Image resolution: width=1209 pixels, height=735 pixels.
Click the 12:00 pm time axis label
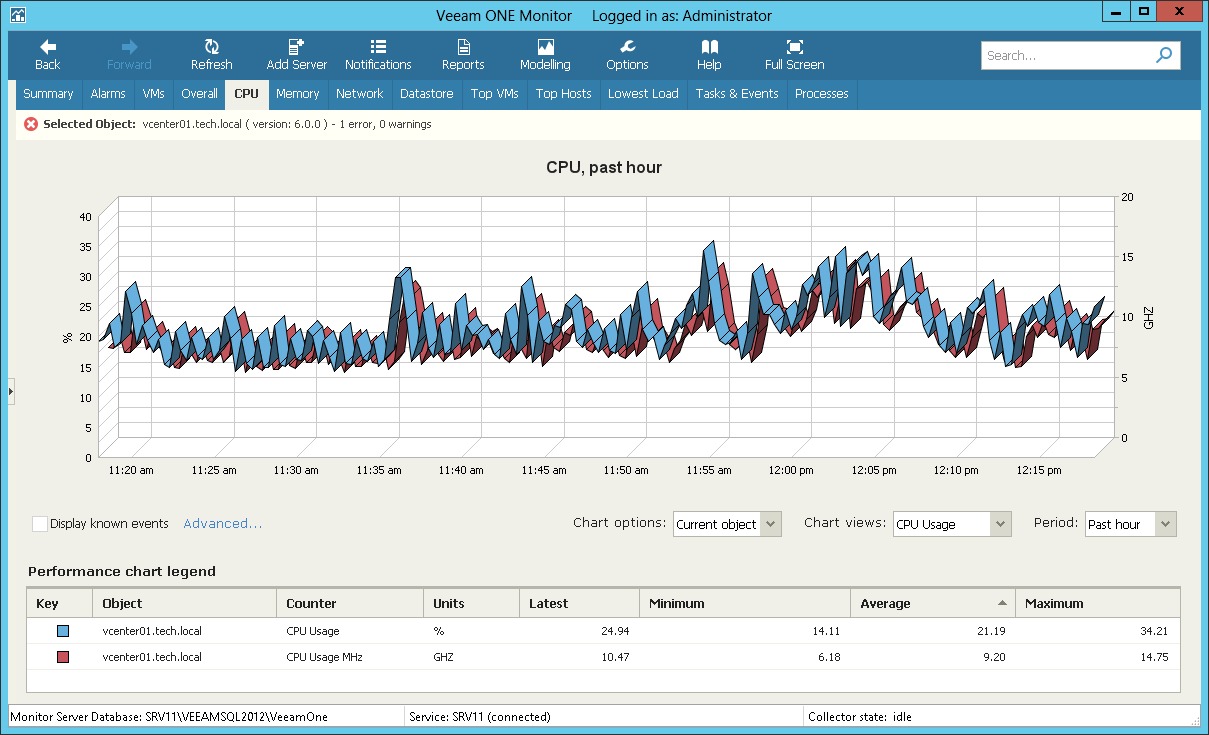pos(790,470)
